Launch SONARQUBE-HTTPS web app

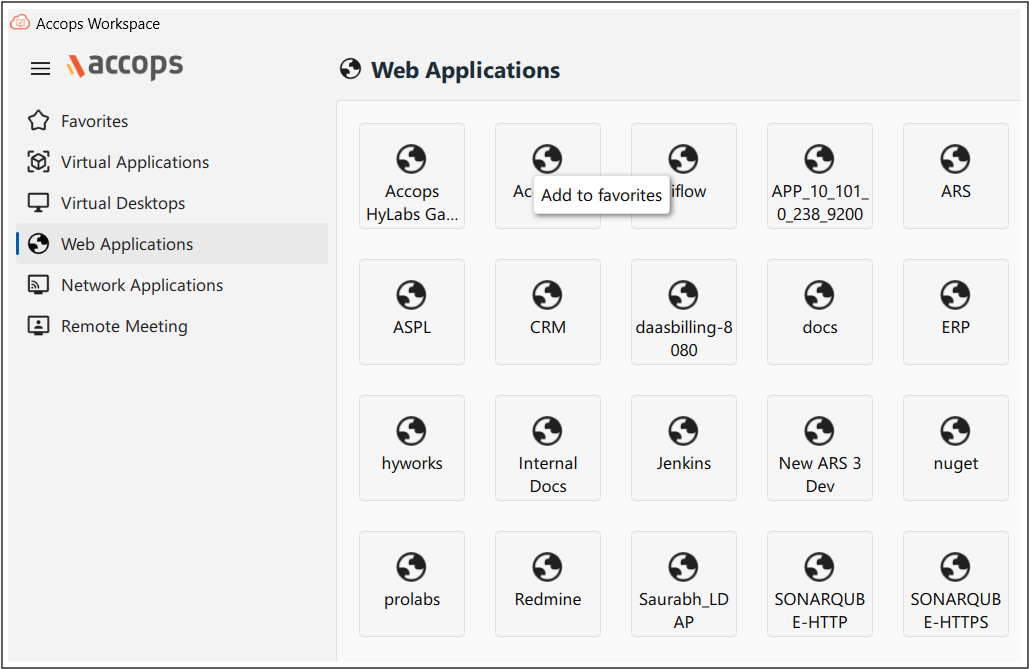point(956,584)
